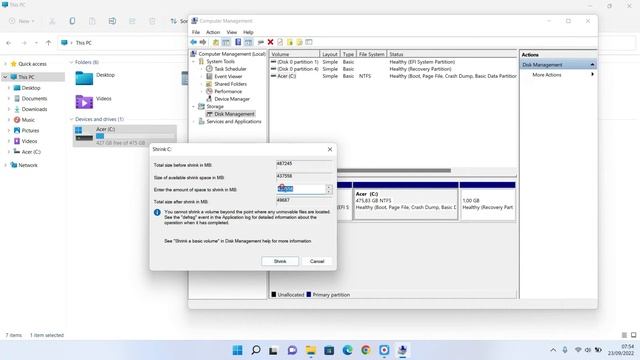Viewport: 640px width, 360px height.
Task: Open the New dropdown in File Explorer
Action: [22, 21]
